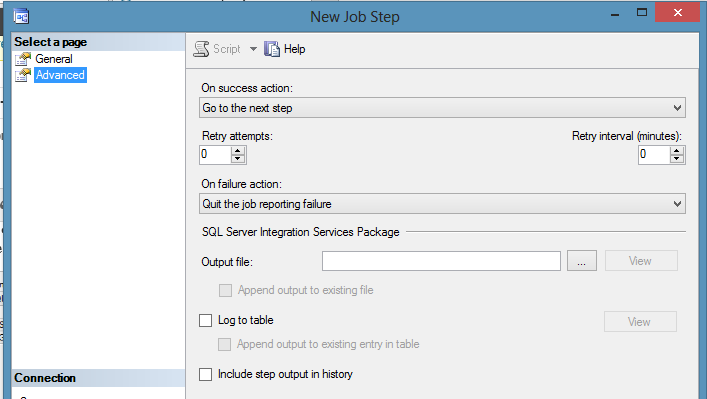
Task: Increase Retry interval with up arrow
Action: pyautogui.click(x=677, y=151)
